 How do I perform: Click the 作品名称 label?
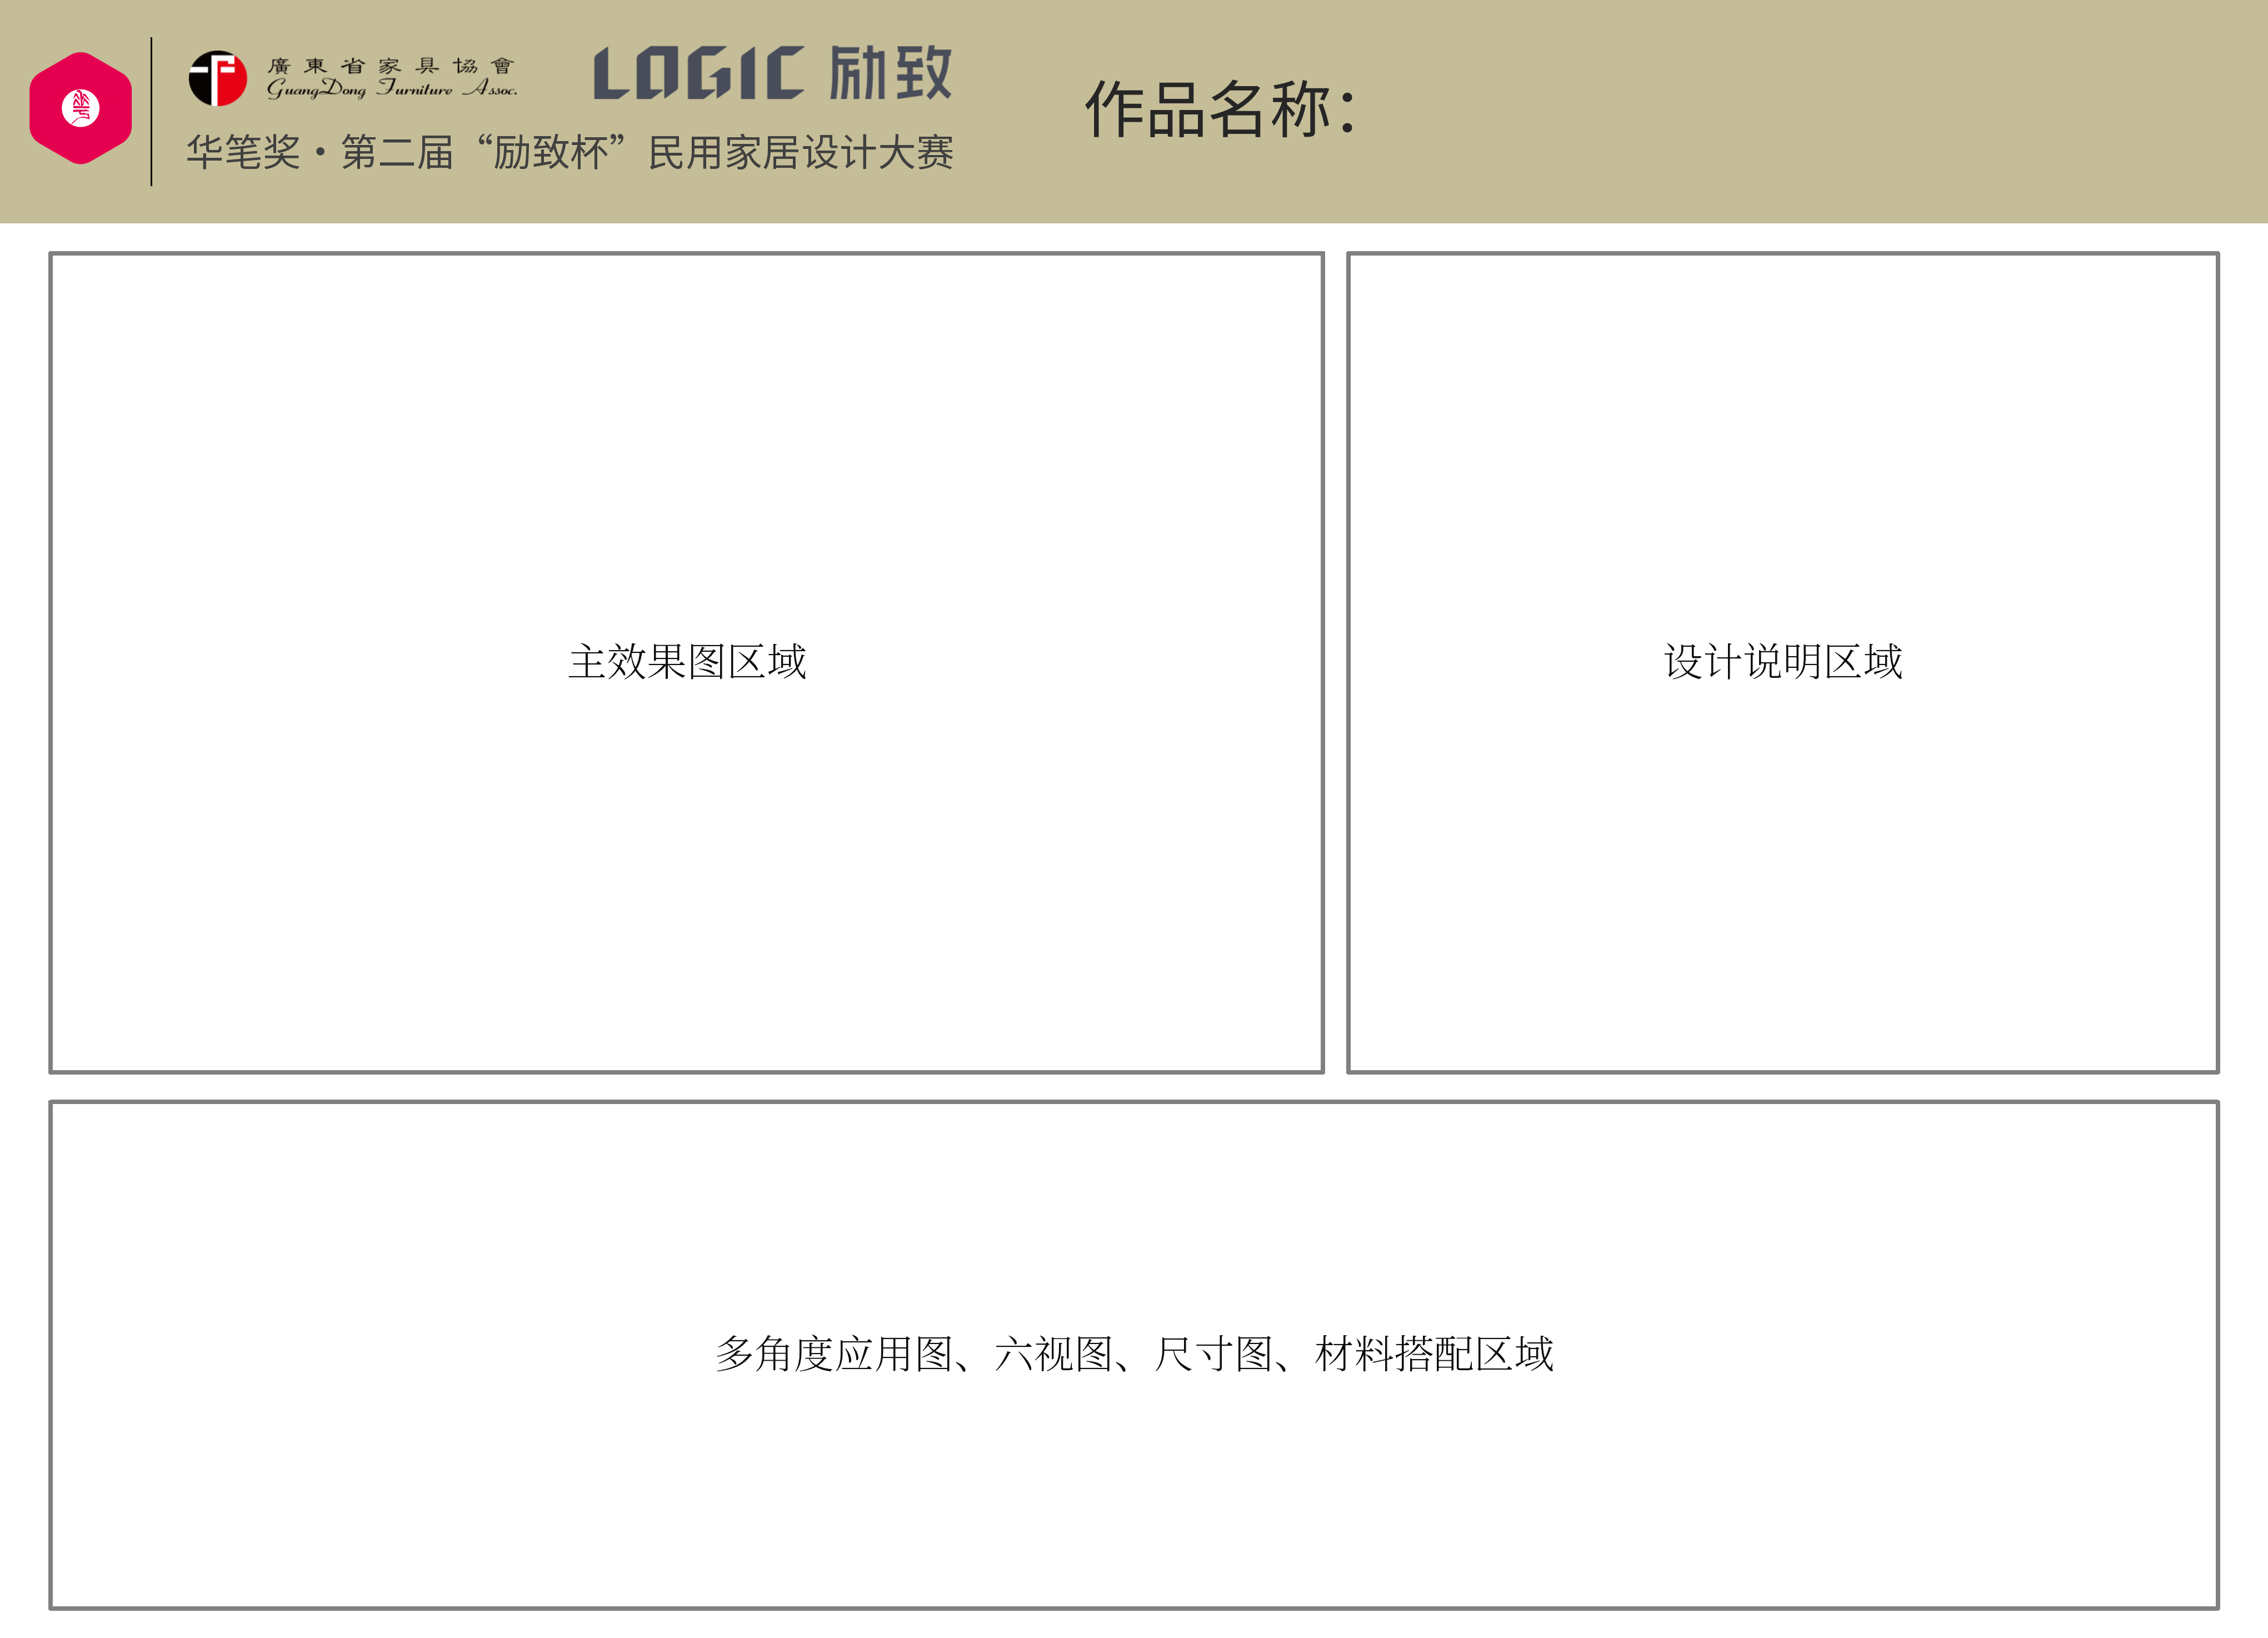click(1219, 109)
